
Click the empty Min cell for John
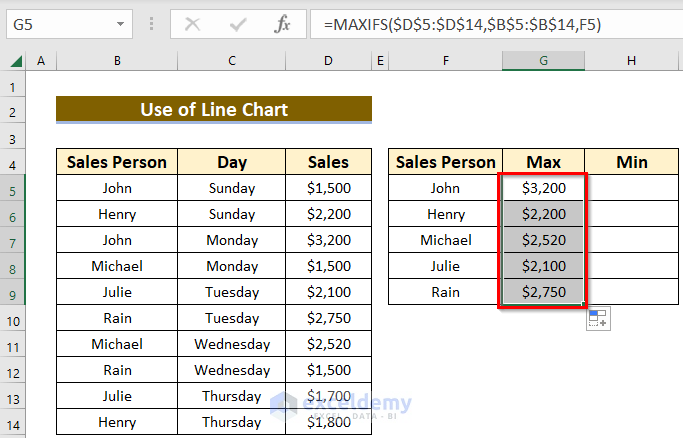(x=632, y=188)
